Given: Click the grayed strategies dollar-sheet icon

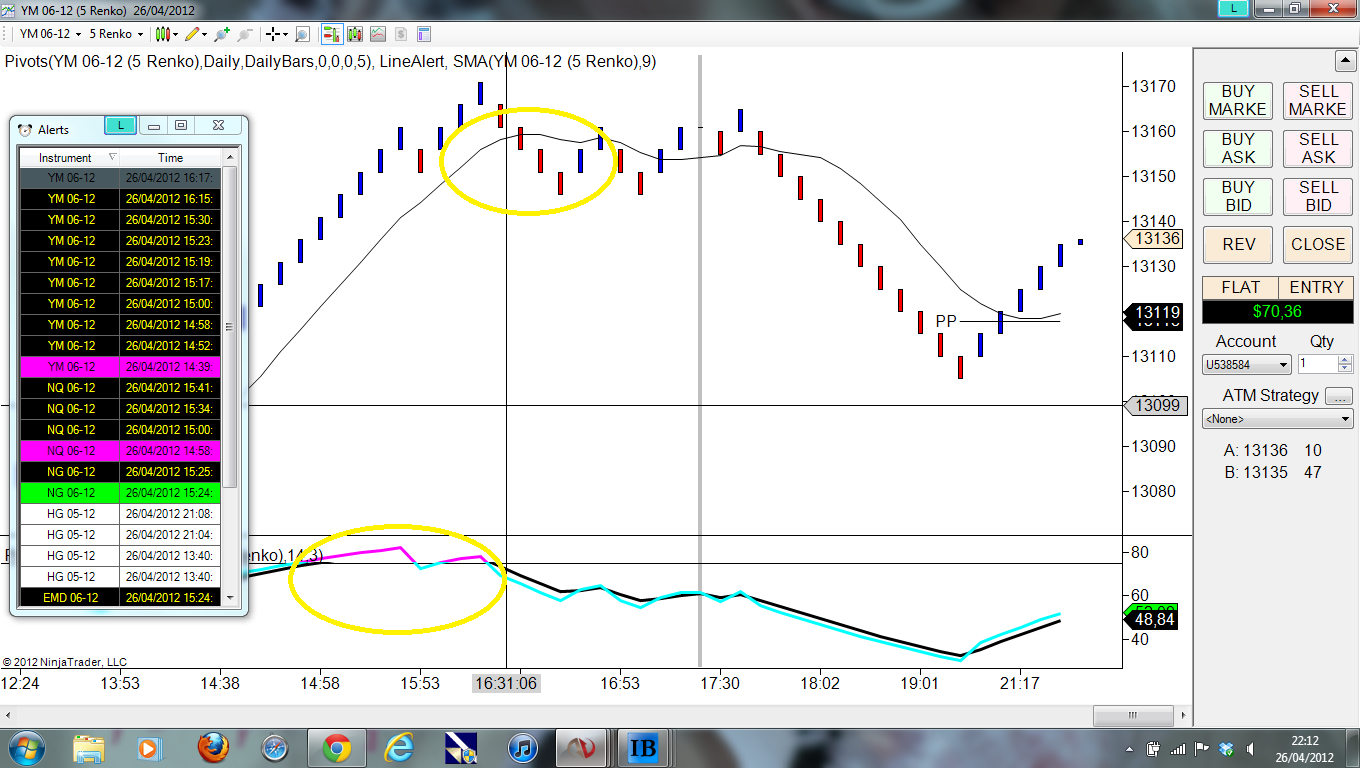Looking at the screenshot, I should [400, 34].
